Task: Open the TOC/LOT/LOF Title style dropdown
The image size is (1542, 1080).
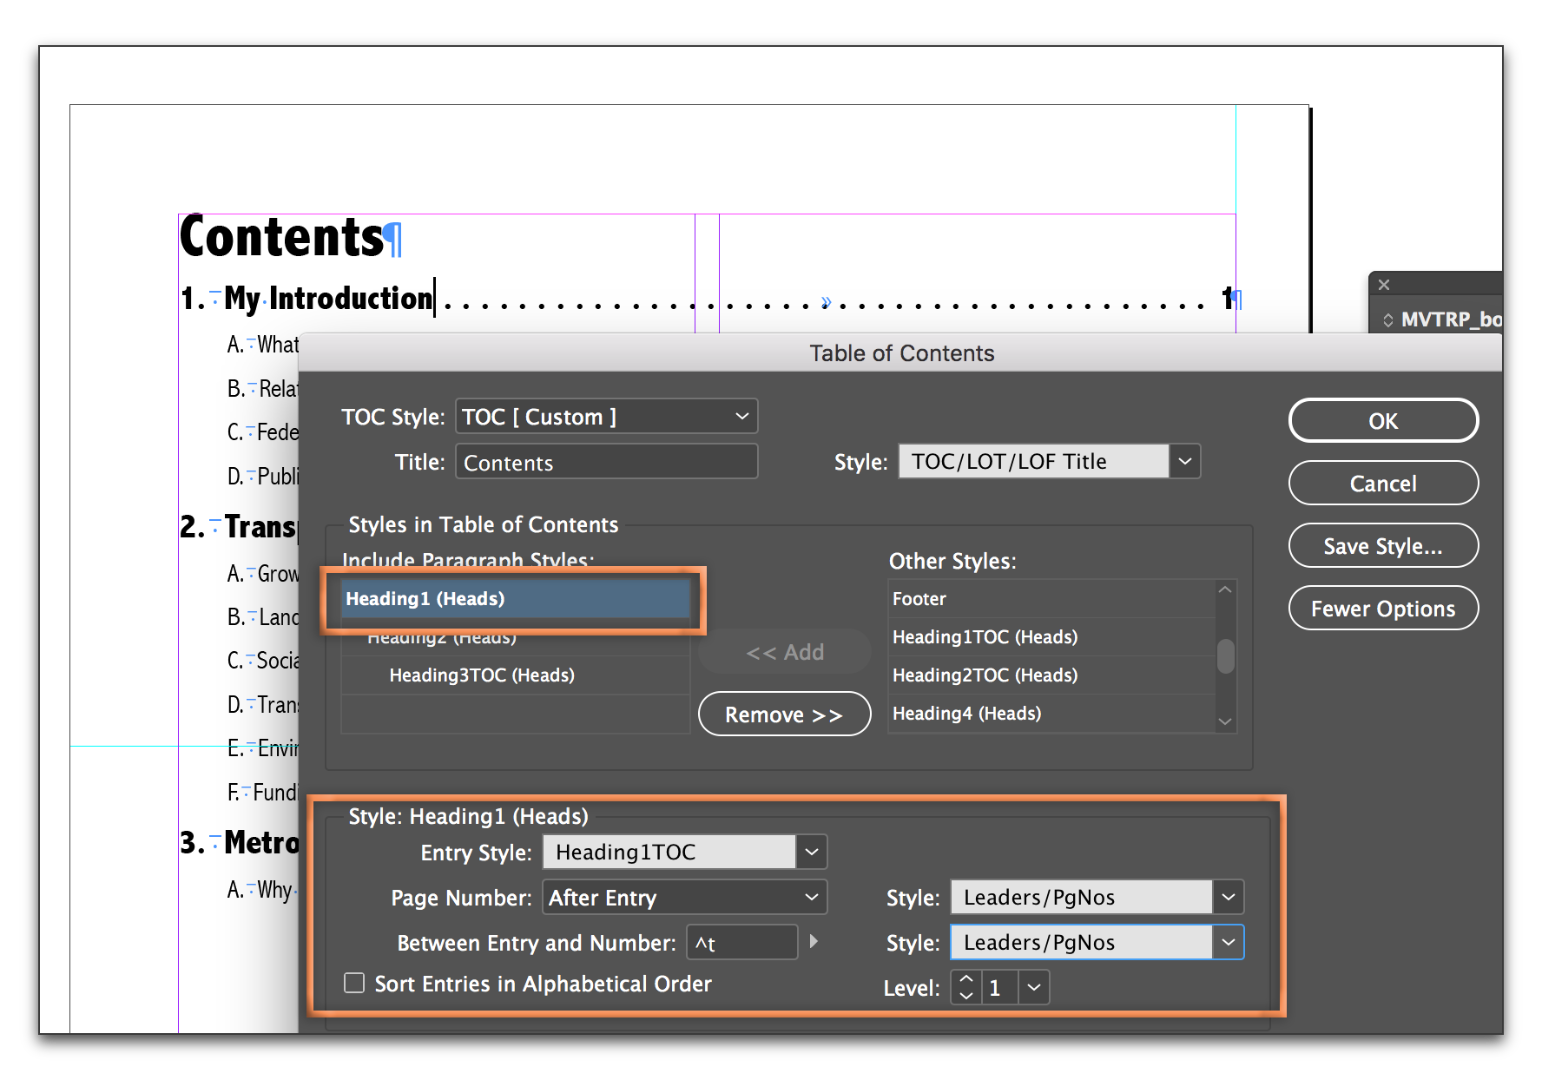Action: [1185, 461]
